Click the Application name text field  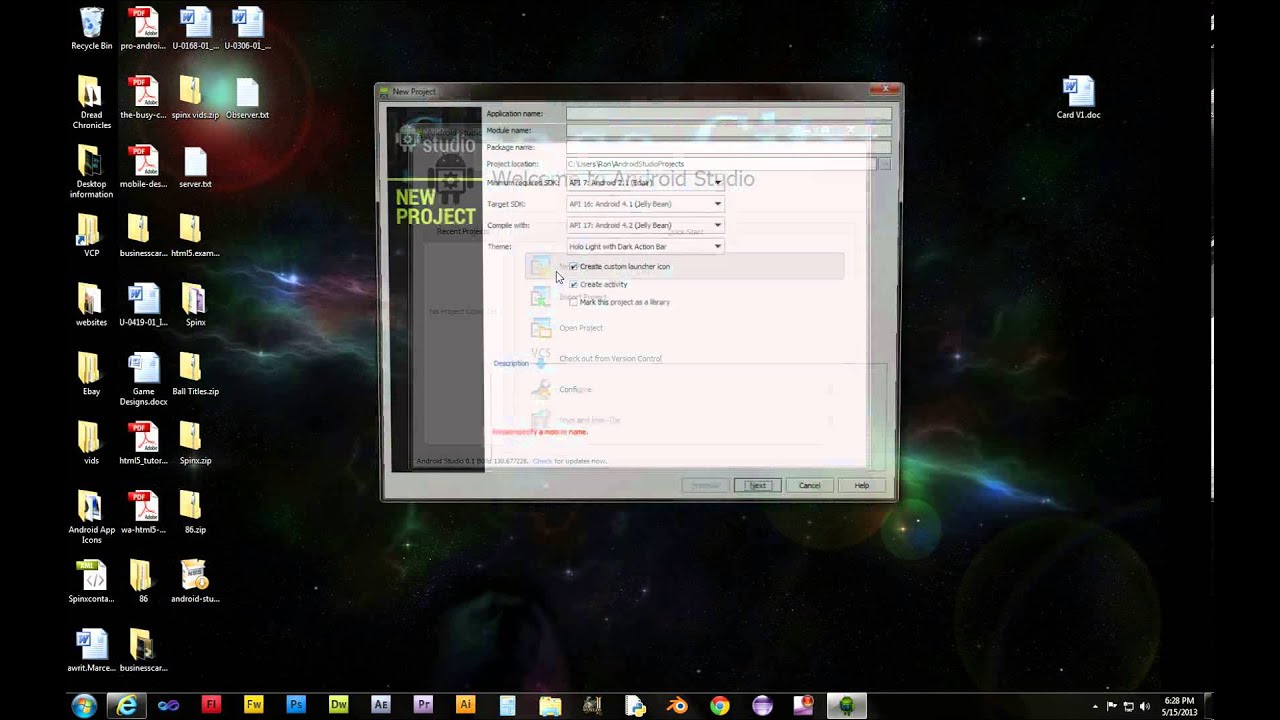pyautogui.click(x=728, y=114)
